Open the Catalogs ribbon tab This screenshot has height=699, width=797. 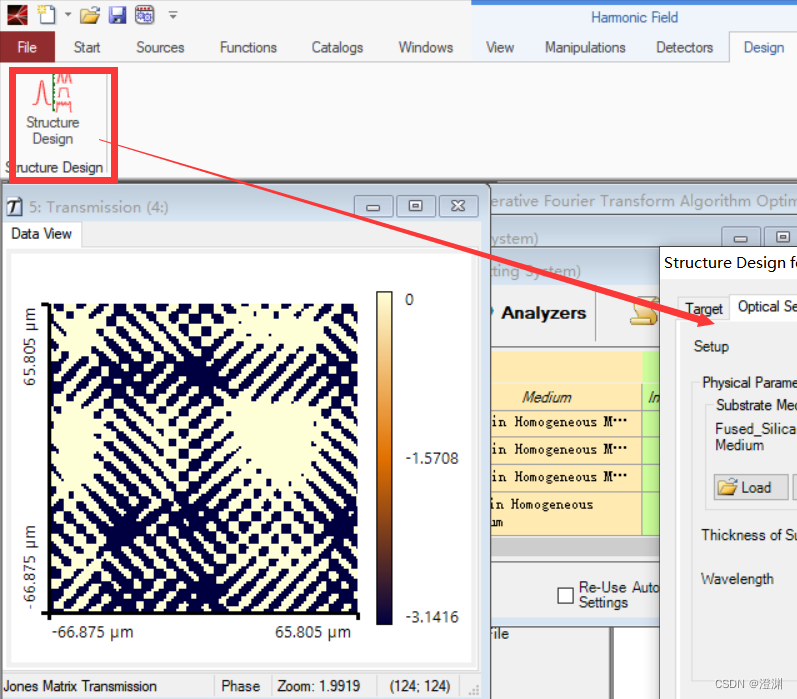(x=337, y=47)
